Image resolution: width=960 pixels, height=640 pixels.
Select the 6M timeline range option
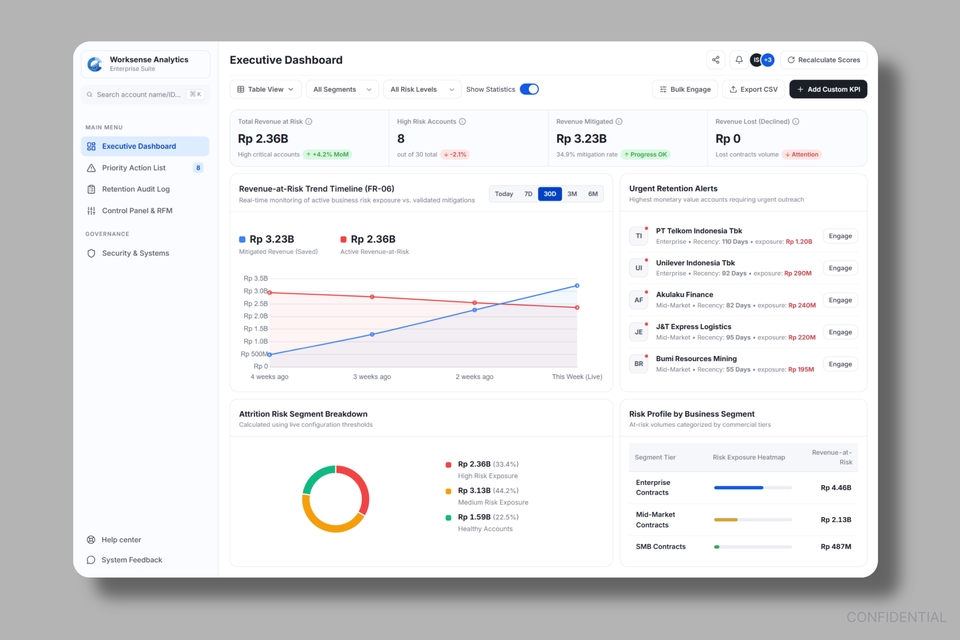(x=593, y=194)
